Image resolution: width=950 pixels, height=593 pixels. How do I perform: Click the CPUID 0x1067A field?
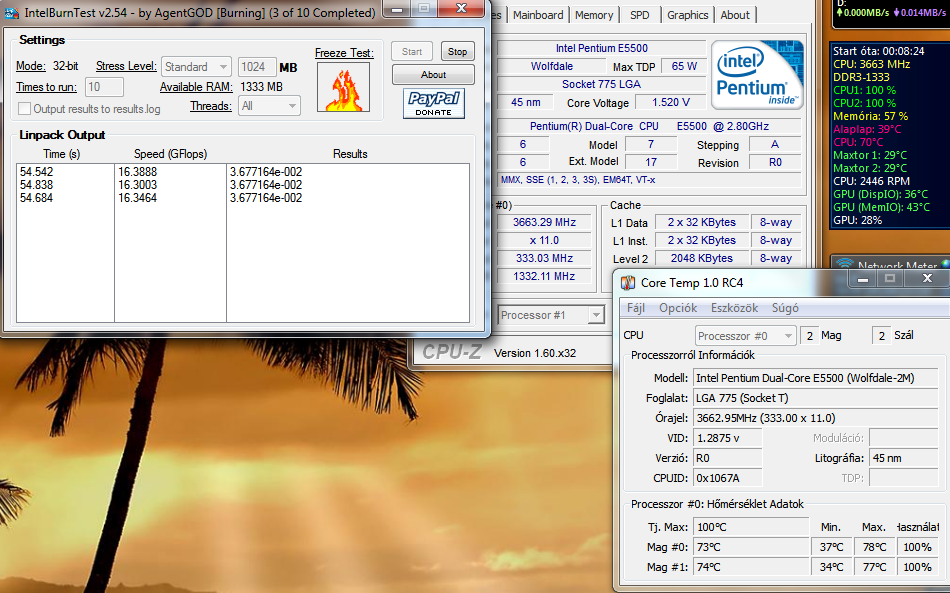click(727, 478)
